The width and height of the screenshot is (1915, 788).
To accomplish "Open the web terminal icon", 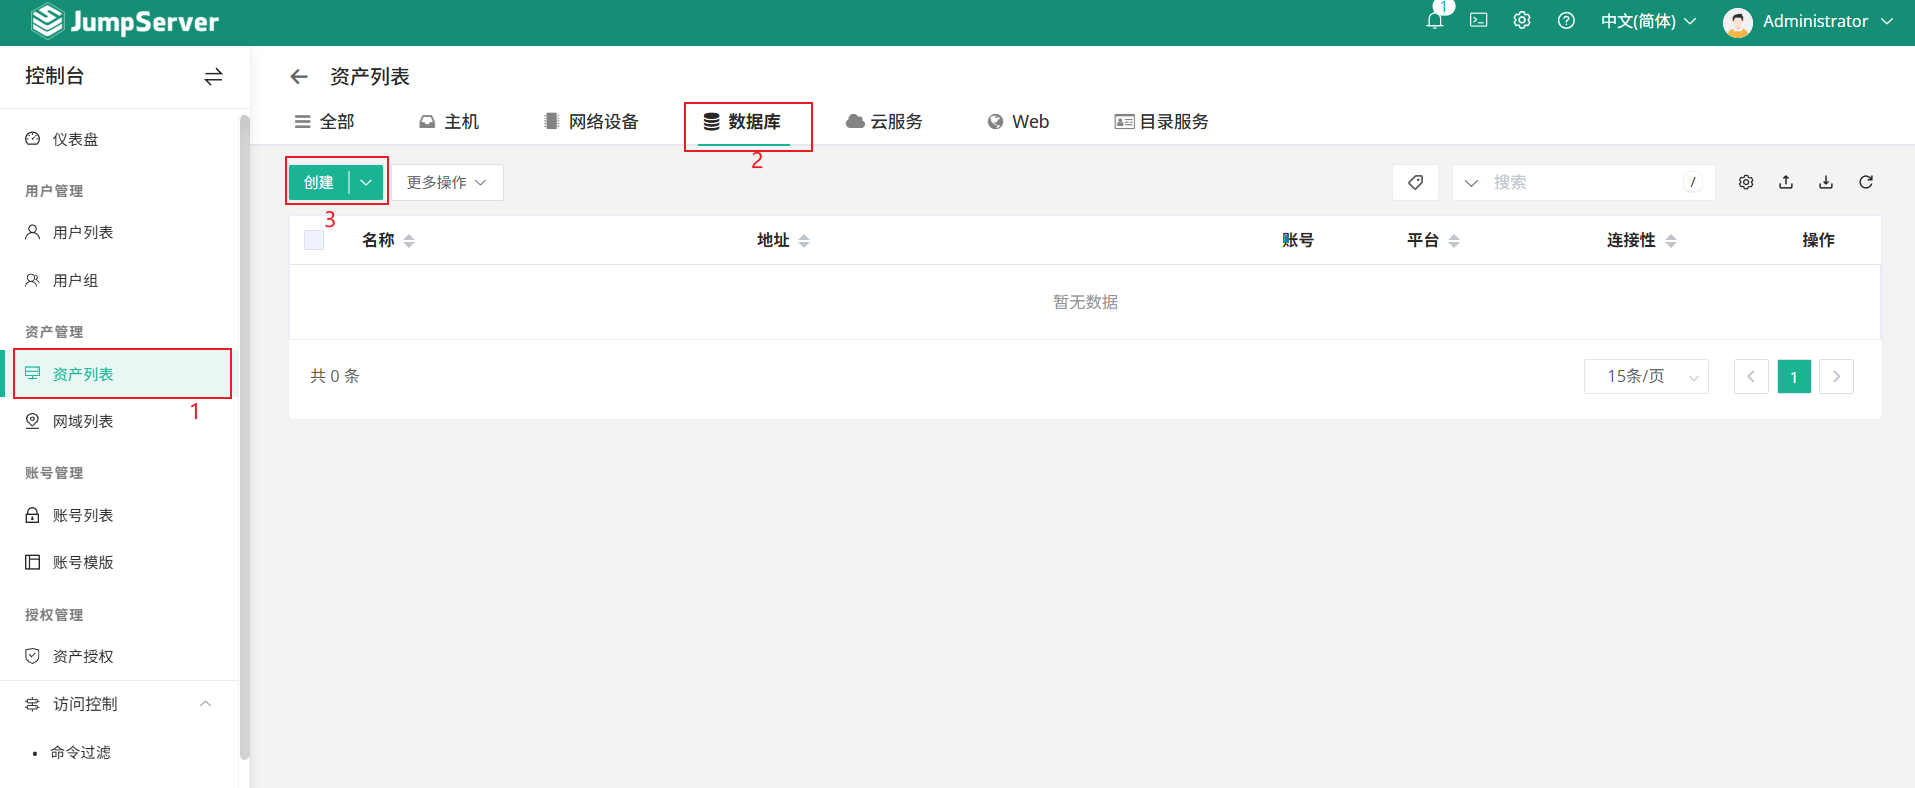I will pos(1478,21).
